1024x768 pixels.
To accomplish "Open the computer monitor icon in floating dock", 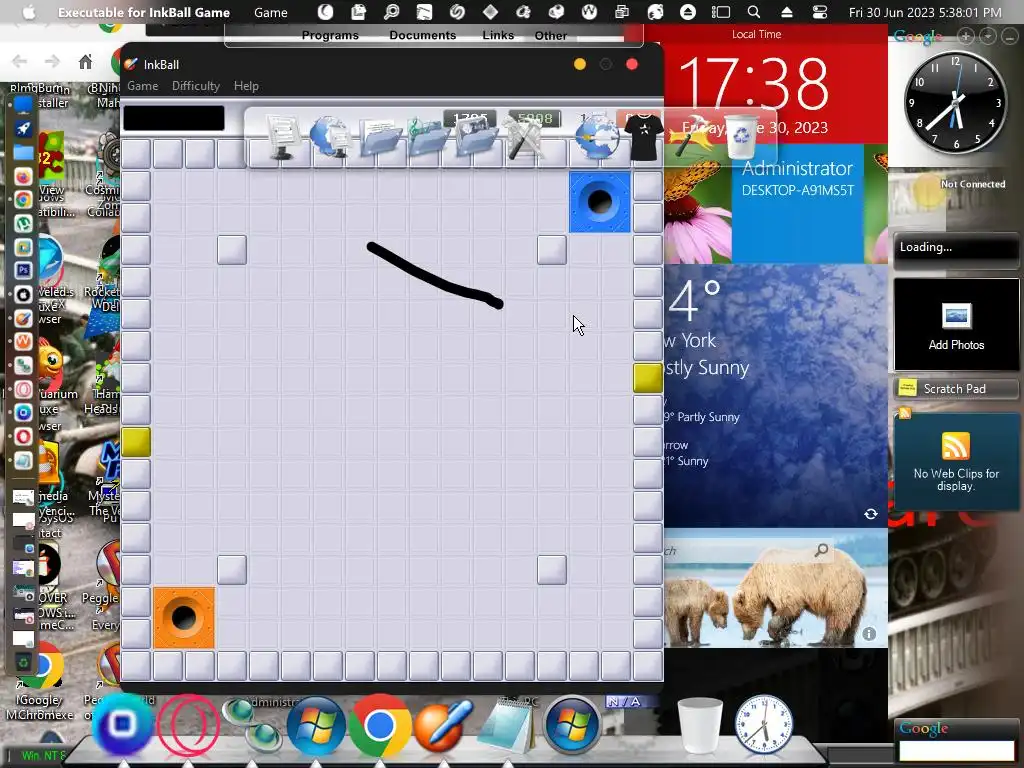I will [x=283, y=137].
